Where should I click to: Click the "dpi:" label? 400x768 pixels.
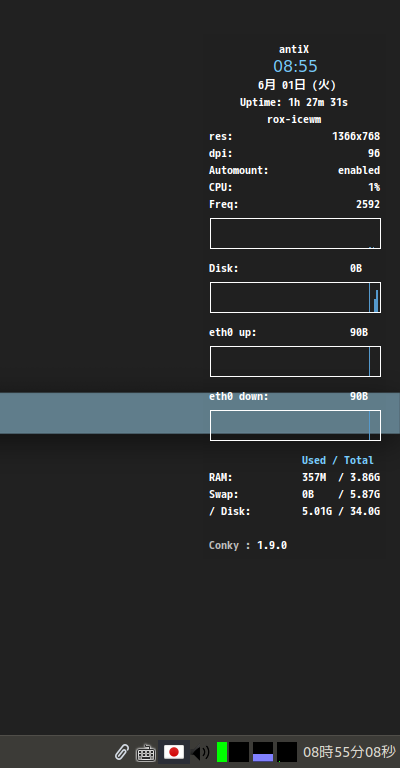[221, 153]
